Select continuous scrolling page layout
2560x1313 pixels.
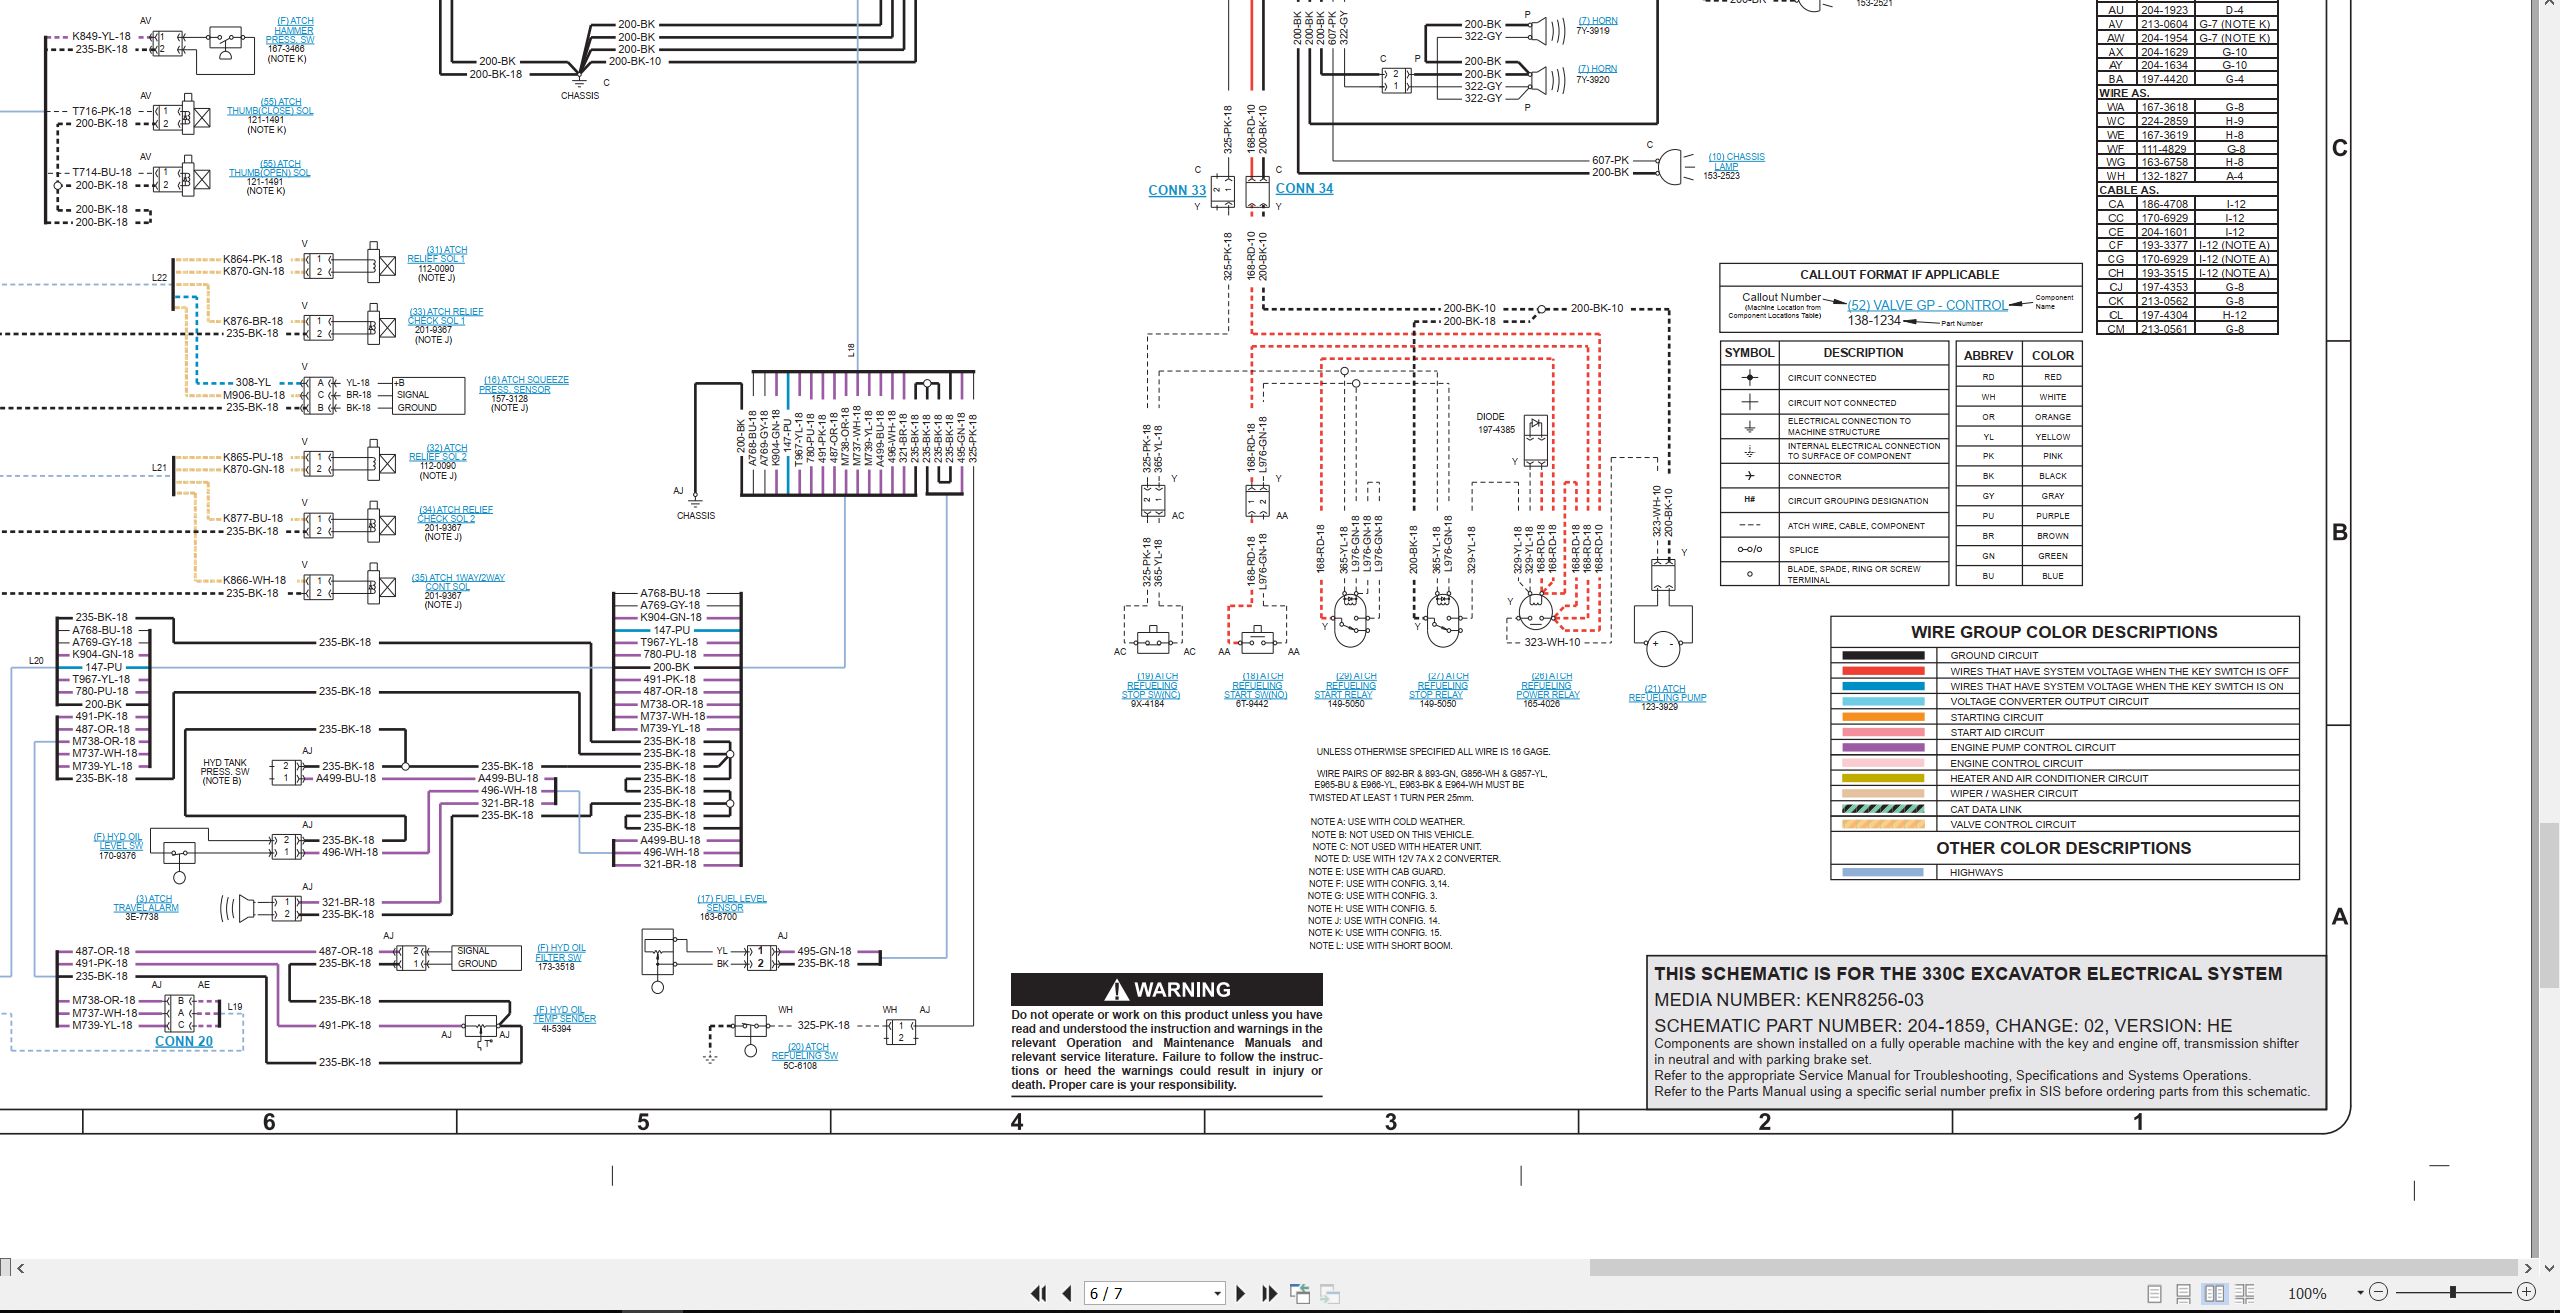coord(2184,1293)
